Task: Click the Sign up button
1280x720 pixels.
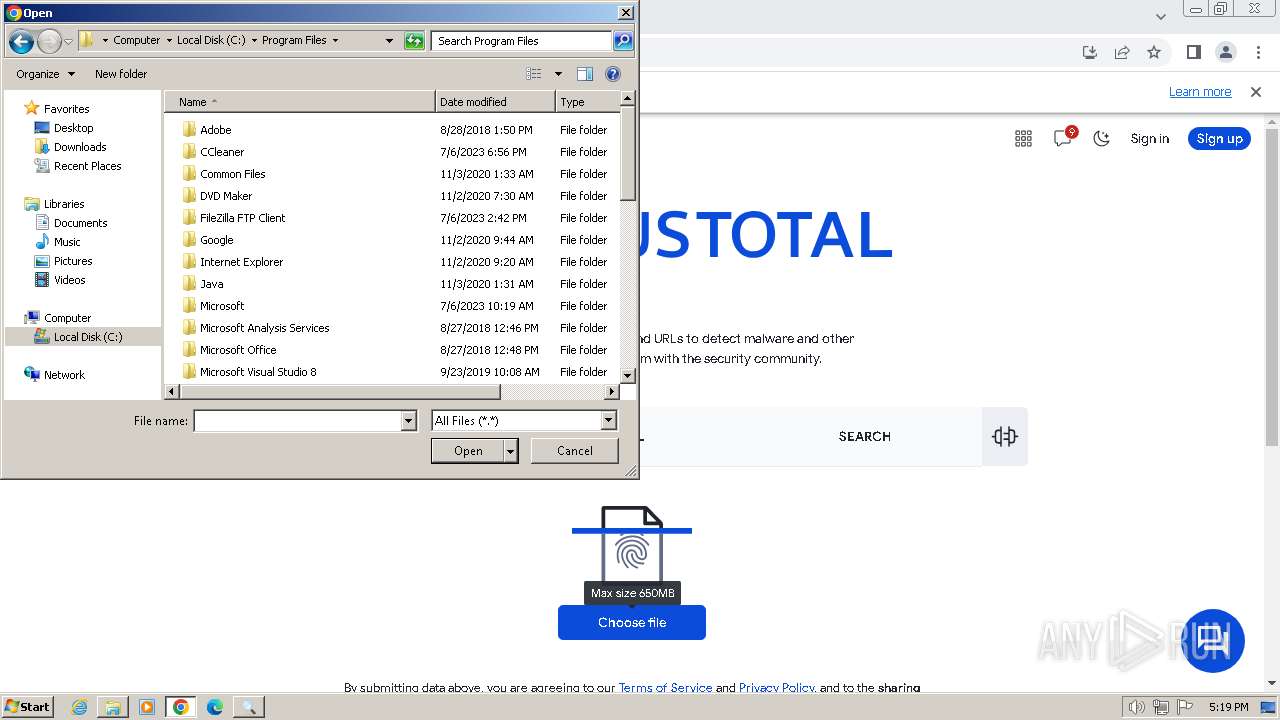Action: pyautogui.click(x=1219, y=139)
